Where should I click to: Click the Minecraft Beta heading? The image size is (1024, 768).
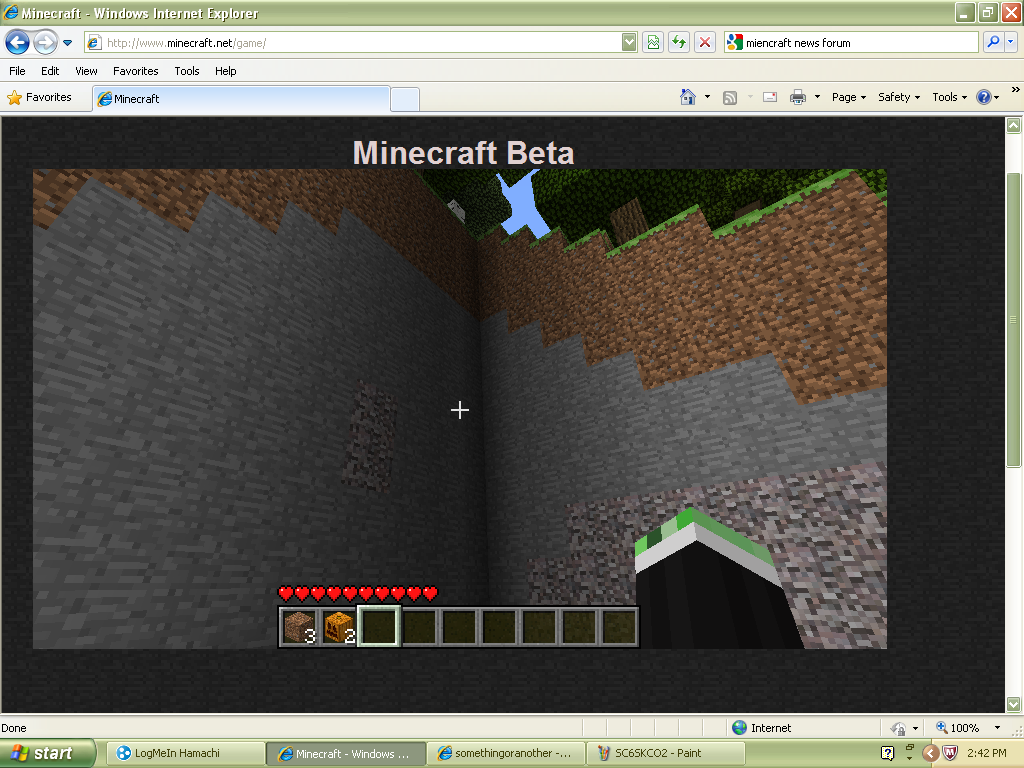click(x=463, y=153)
